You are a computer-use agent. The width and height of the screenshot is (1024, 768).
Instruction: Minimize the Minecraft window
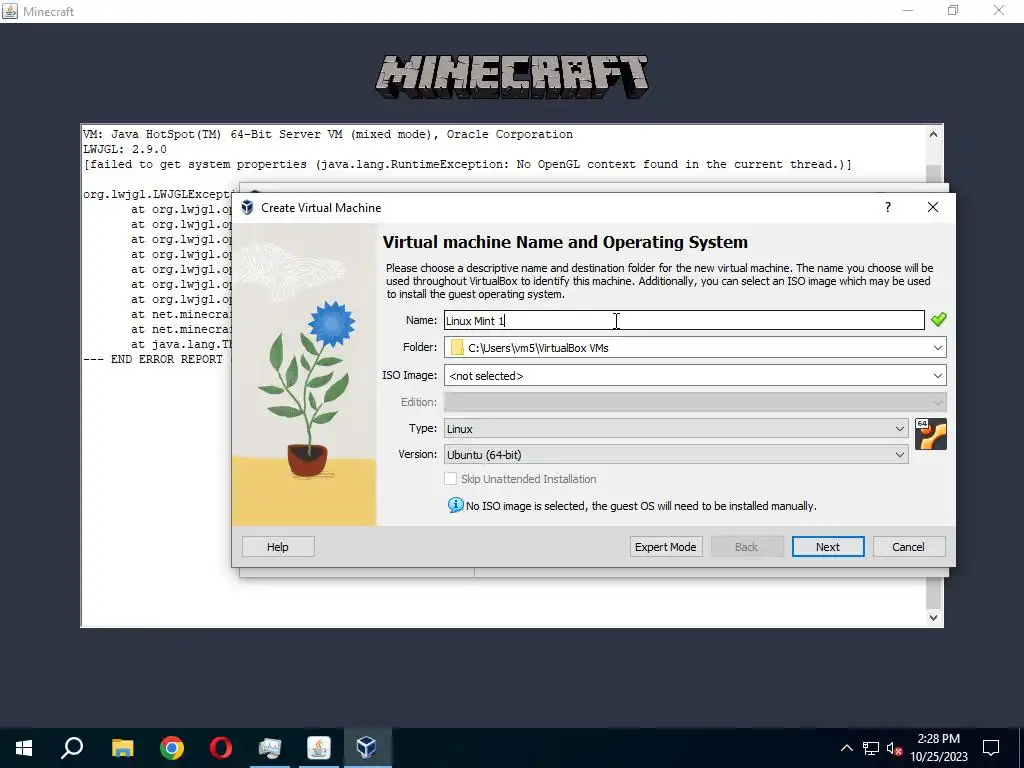pyautogui.click(x=908, y=11)
